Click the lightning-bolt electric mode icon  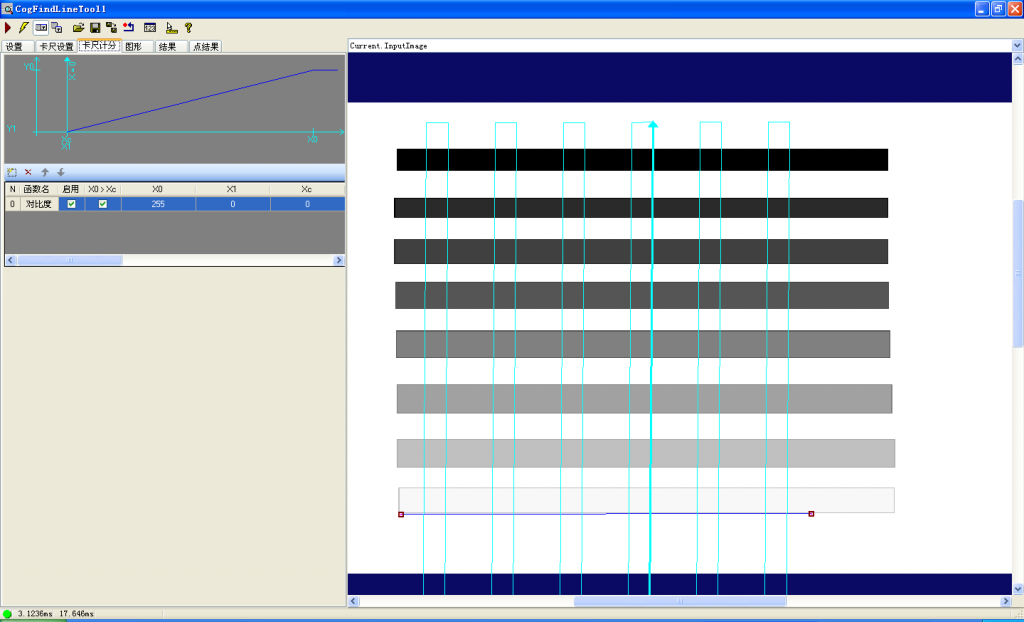24,27
